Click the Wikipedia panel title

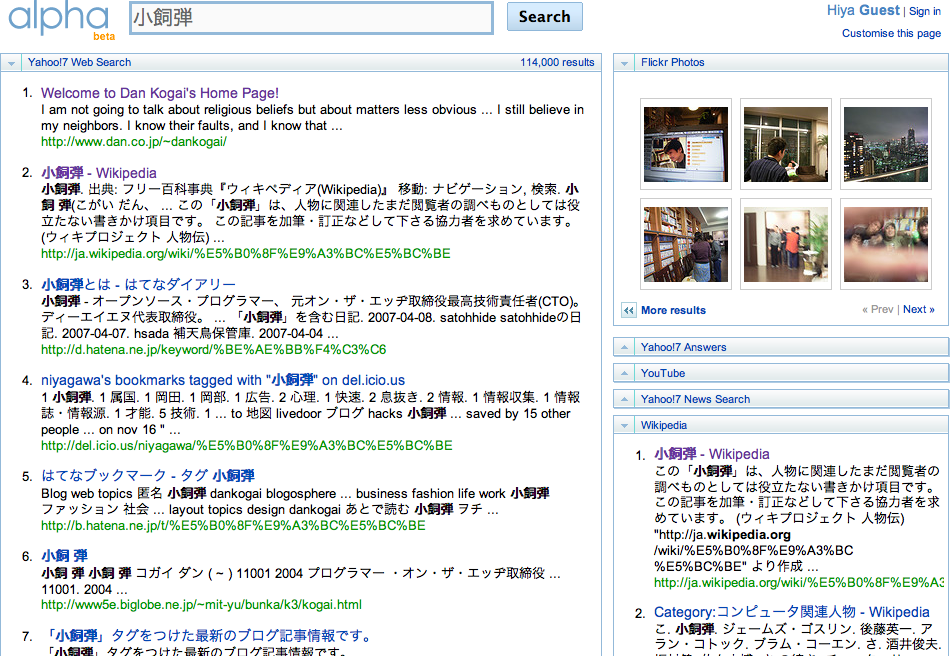tap(664, 425)
